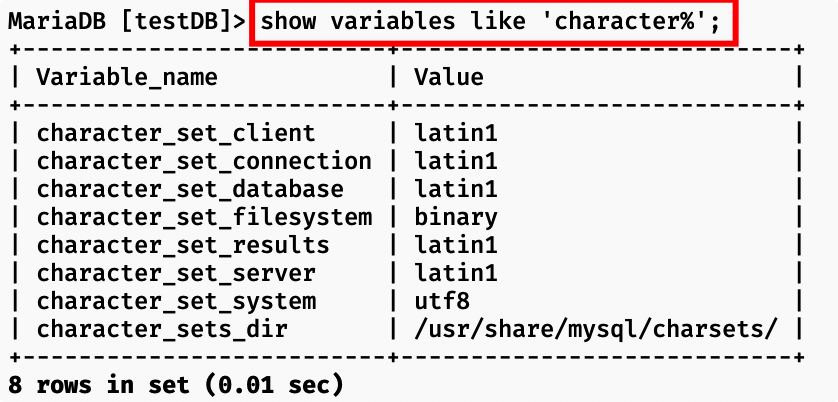Click the character_set_filesystem variable name
Screen dimensions: 838x402
coord(204,218)
